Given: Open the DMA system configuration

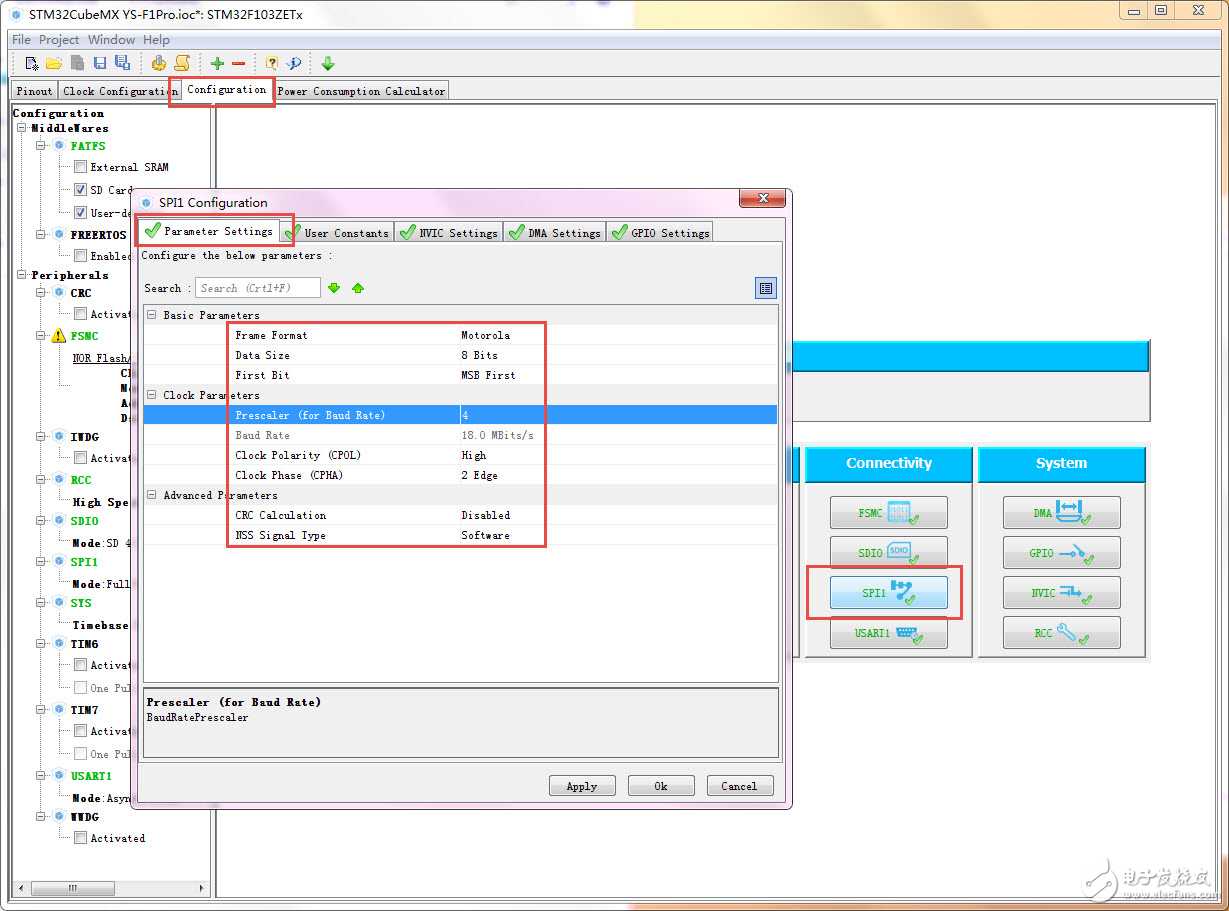Looking at the screenshot, I should 1061,513.
